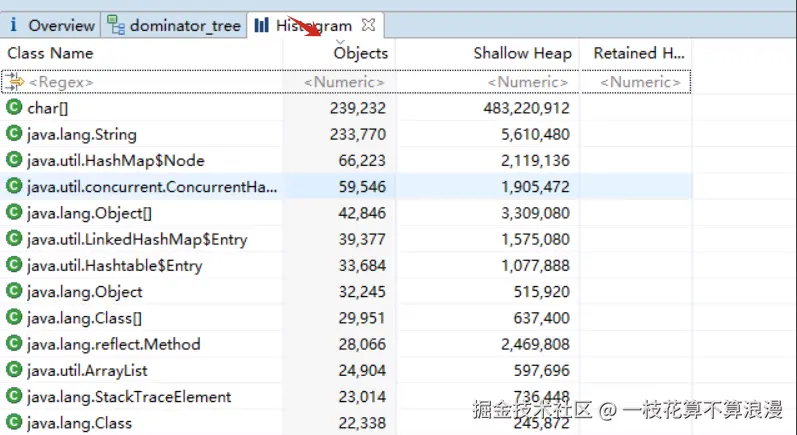Click the class icon for java.lang.String
Image resolution: width=797 pixels, height=435 pixels.
14,134
